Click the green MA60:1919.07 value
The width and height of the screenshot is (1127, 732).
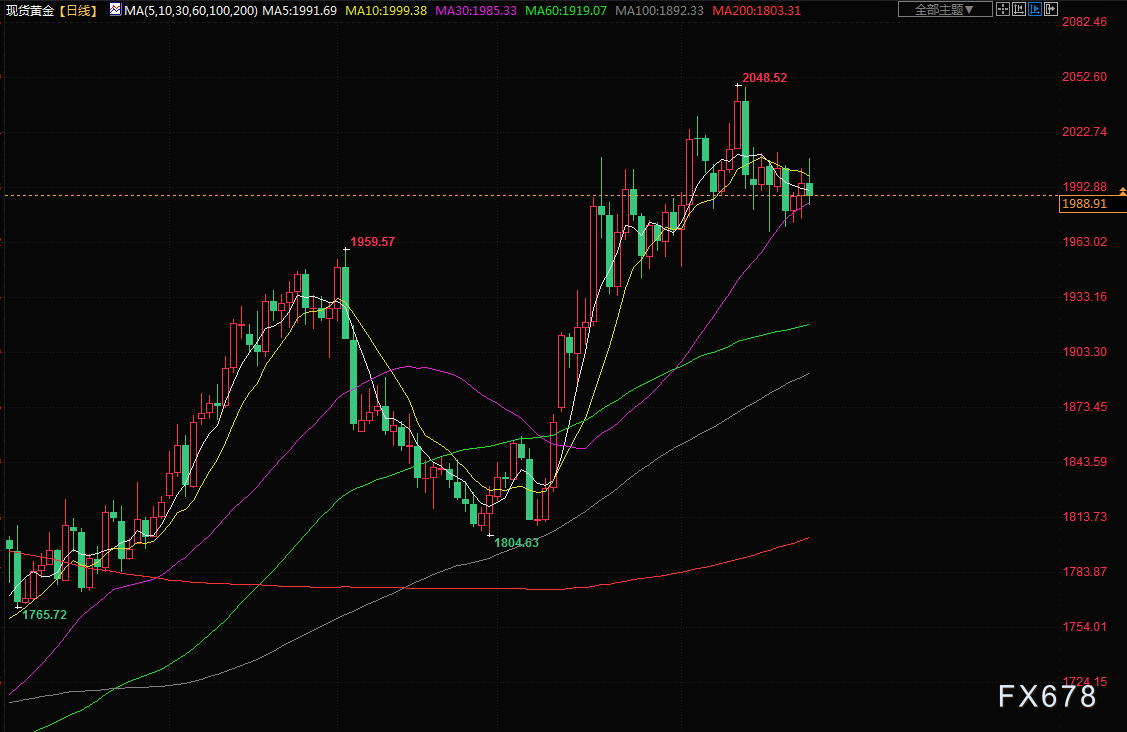(x=566, y=11)
